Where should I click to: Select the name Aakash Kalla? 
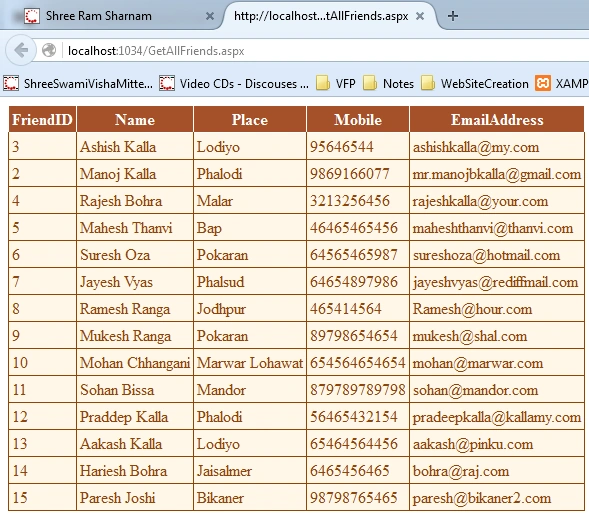[121, 444]
